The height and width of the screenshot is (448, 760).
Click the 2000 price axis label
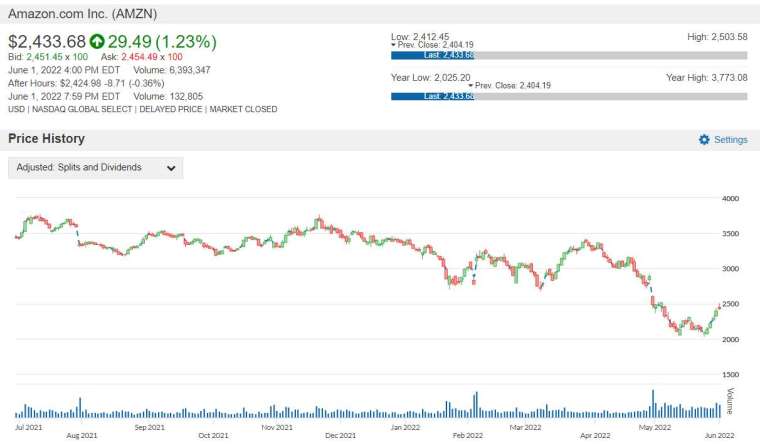click(730, 339)
